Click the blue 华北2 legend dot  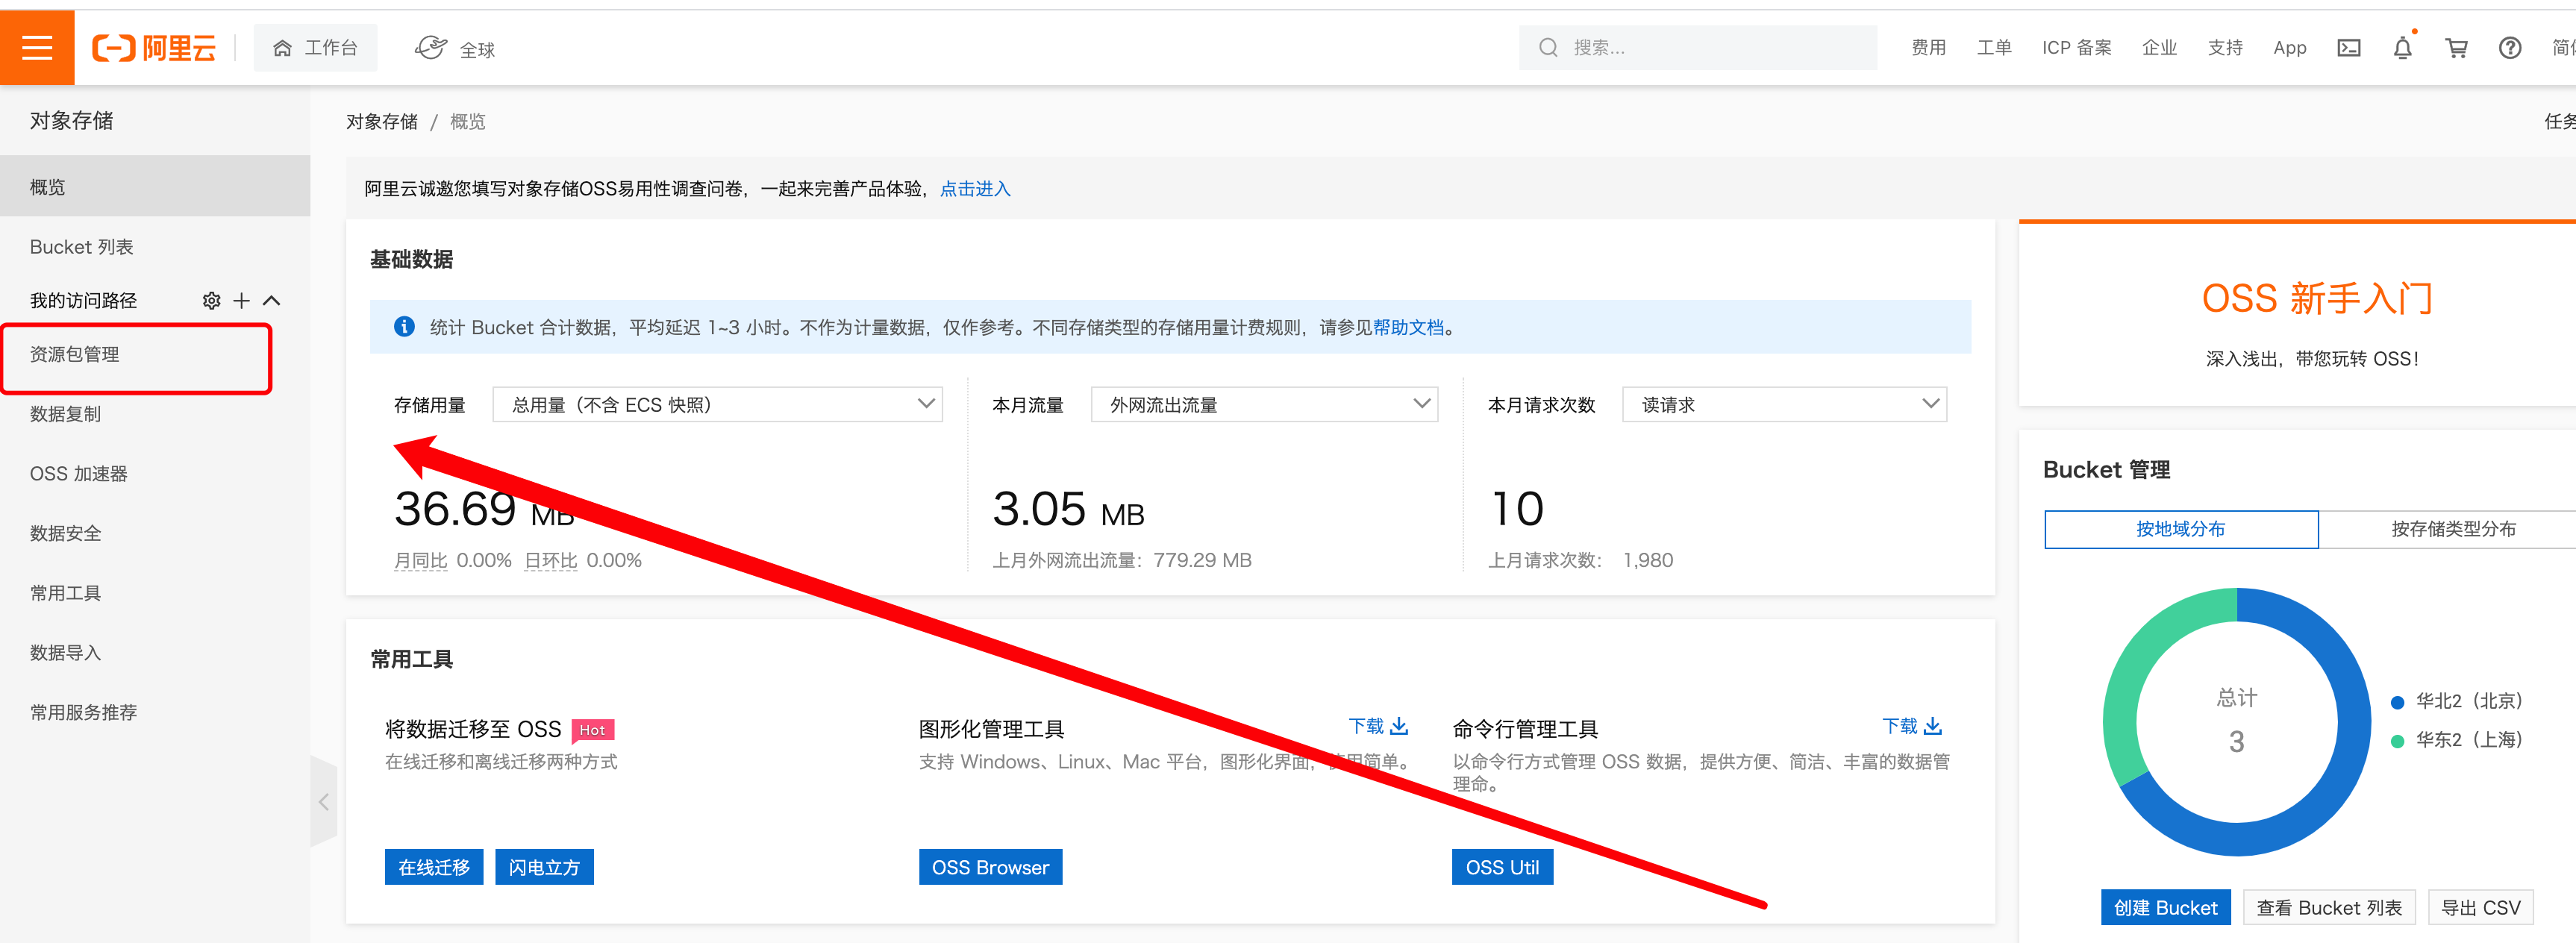click(2397, 702)
